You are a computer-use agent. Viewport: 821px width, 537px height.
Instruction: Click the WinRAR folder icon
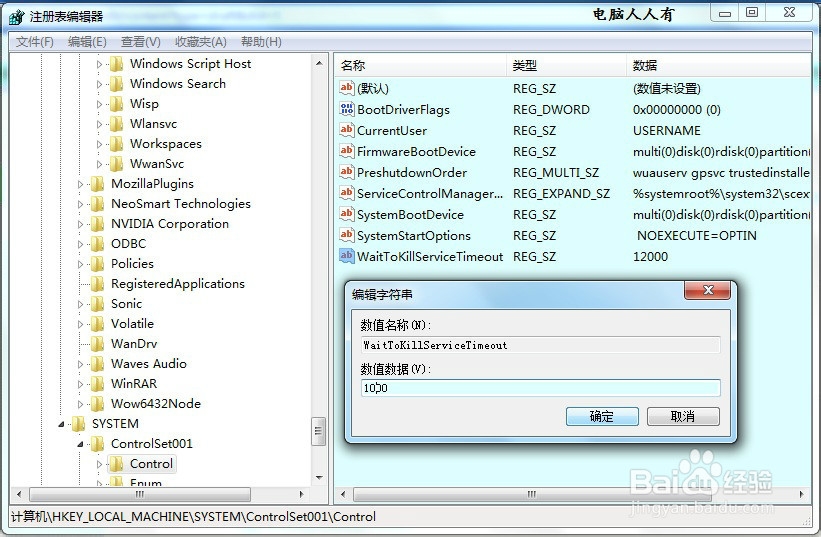97,384
